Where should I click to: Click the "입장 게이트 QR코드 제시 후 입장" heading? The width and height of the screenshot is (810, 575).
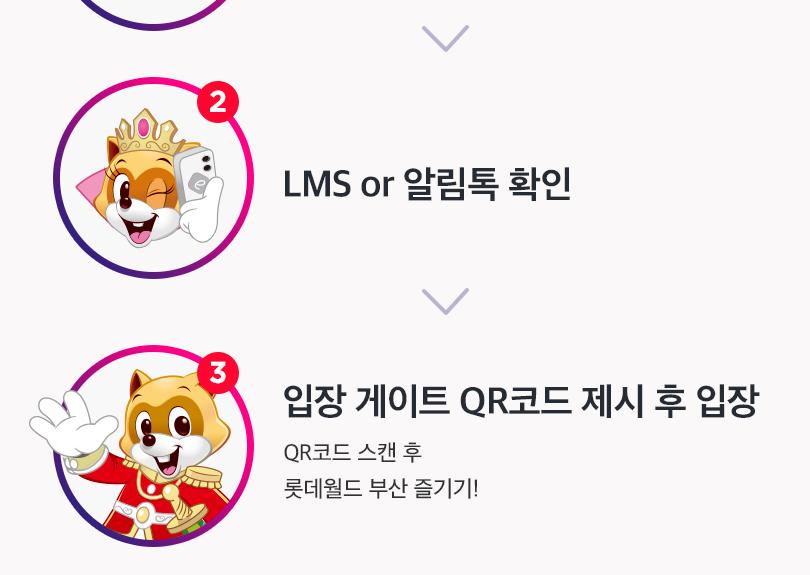tap(520, 401)
